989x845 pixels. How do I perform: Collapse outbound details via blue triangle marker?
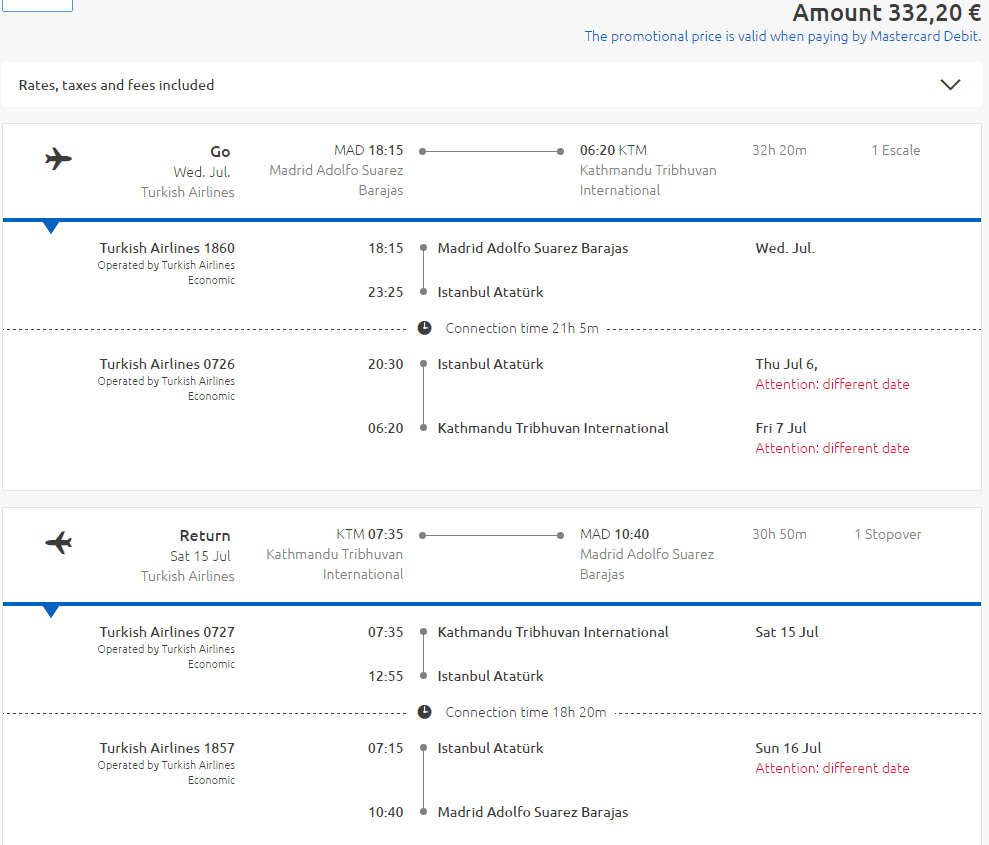click(51, 227)
